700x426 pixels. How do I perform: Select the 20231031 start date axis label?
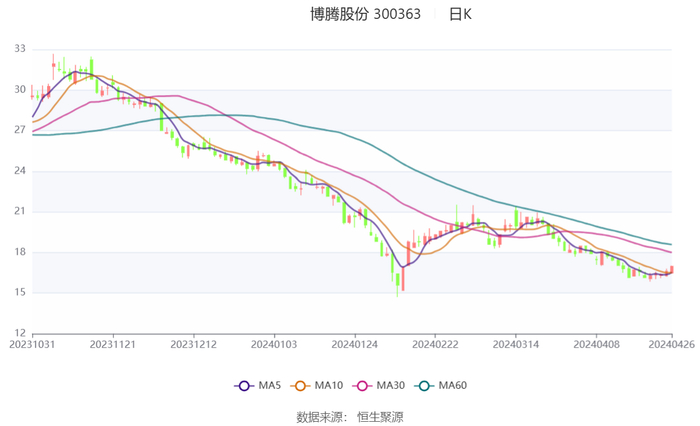point(32,344)
